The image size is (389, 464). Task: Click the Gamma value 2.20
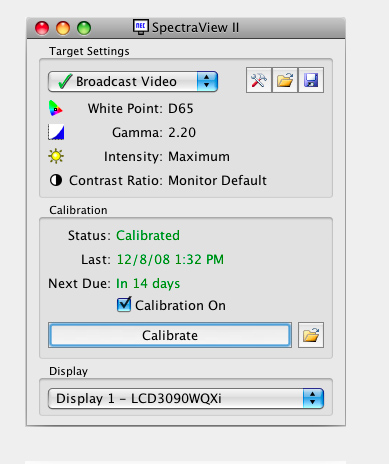coord(182,133)
